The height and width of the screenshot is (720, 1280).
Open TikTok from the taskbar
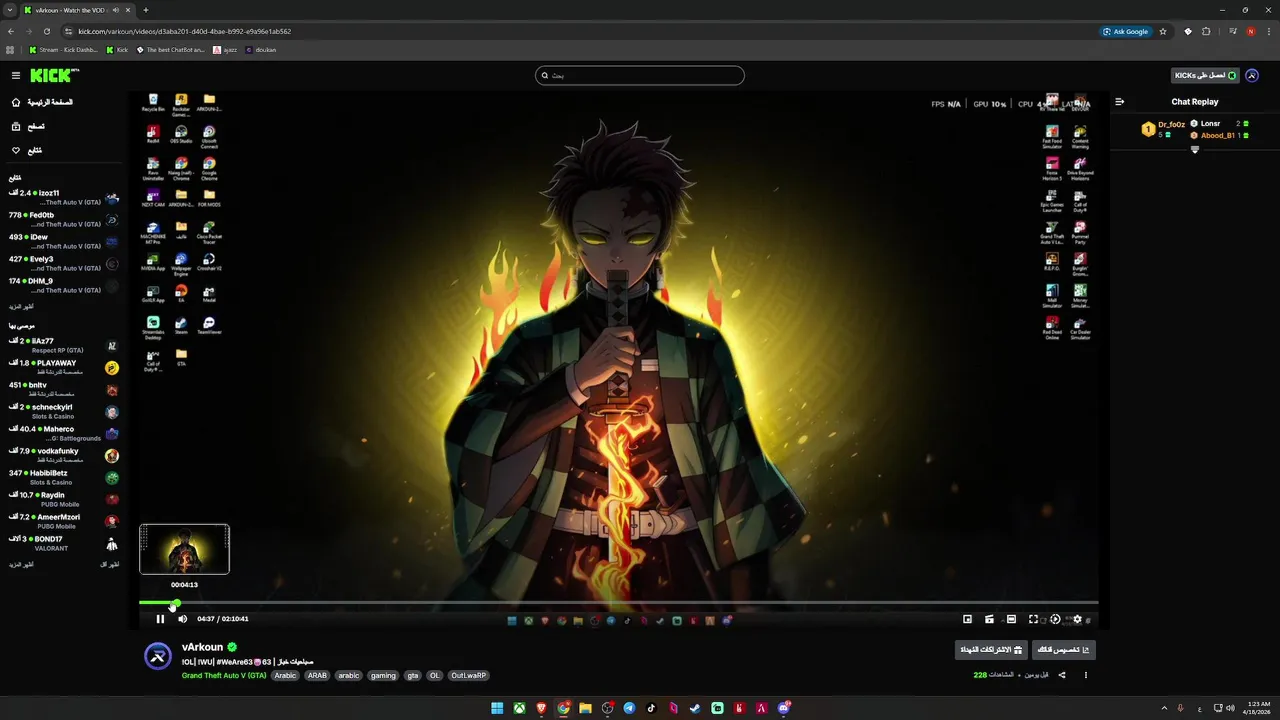[x=651, y=708]
